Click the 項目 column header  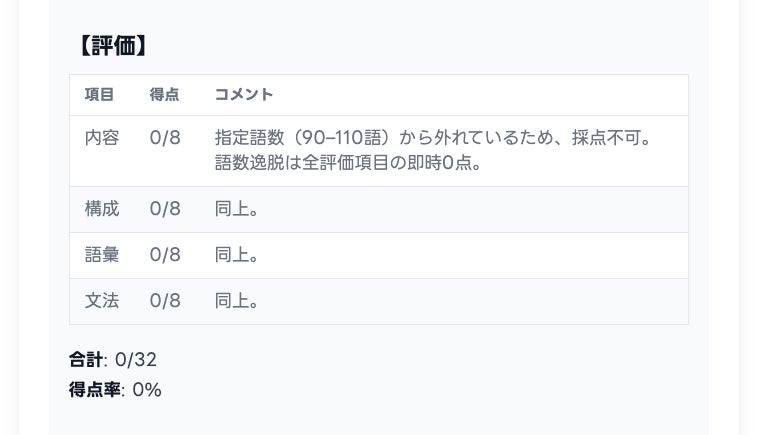coord(99,95)
